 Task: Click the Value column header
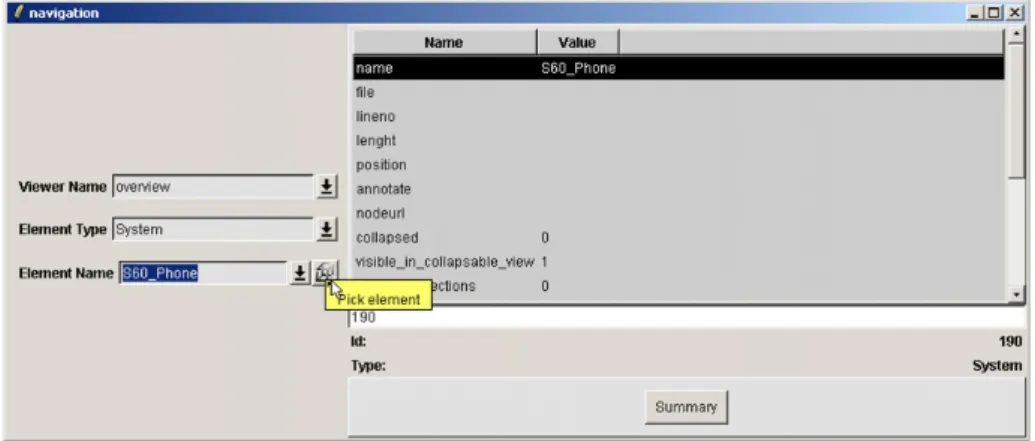578,42
